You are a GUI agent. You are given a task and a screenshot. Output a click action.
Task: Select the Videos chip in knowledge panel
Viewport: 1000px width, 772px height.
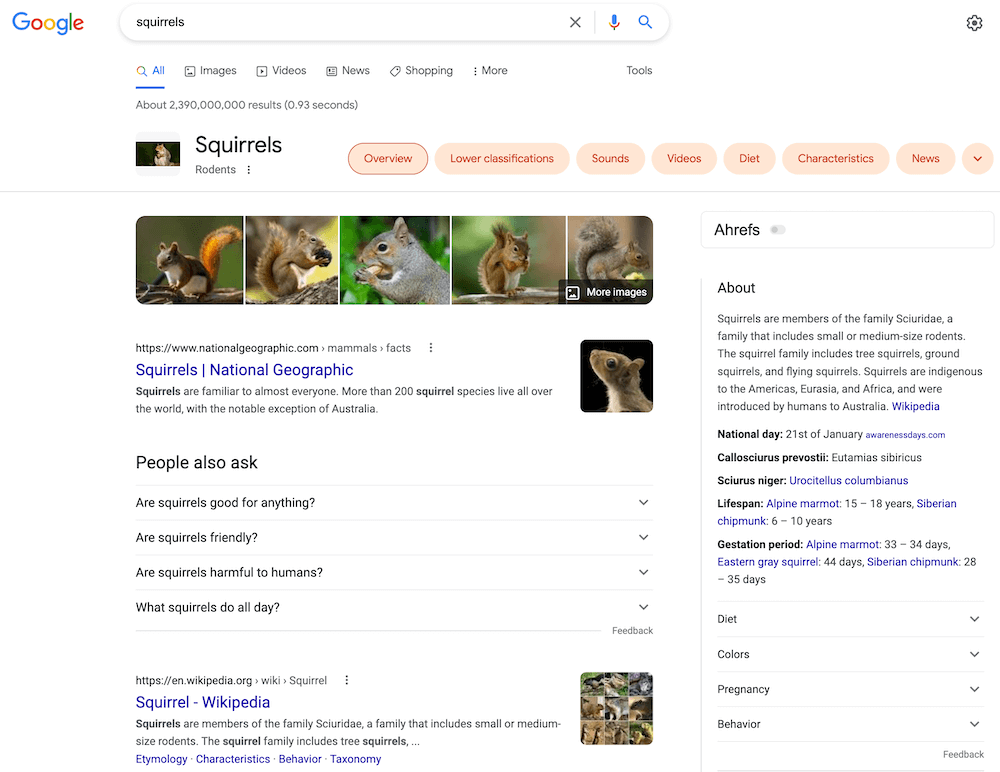pos(684,158)
